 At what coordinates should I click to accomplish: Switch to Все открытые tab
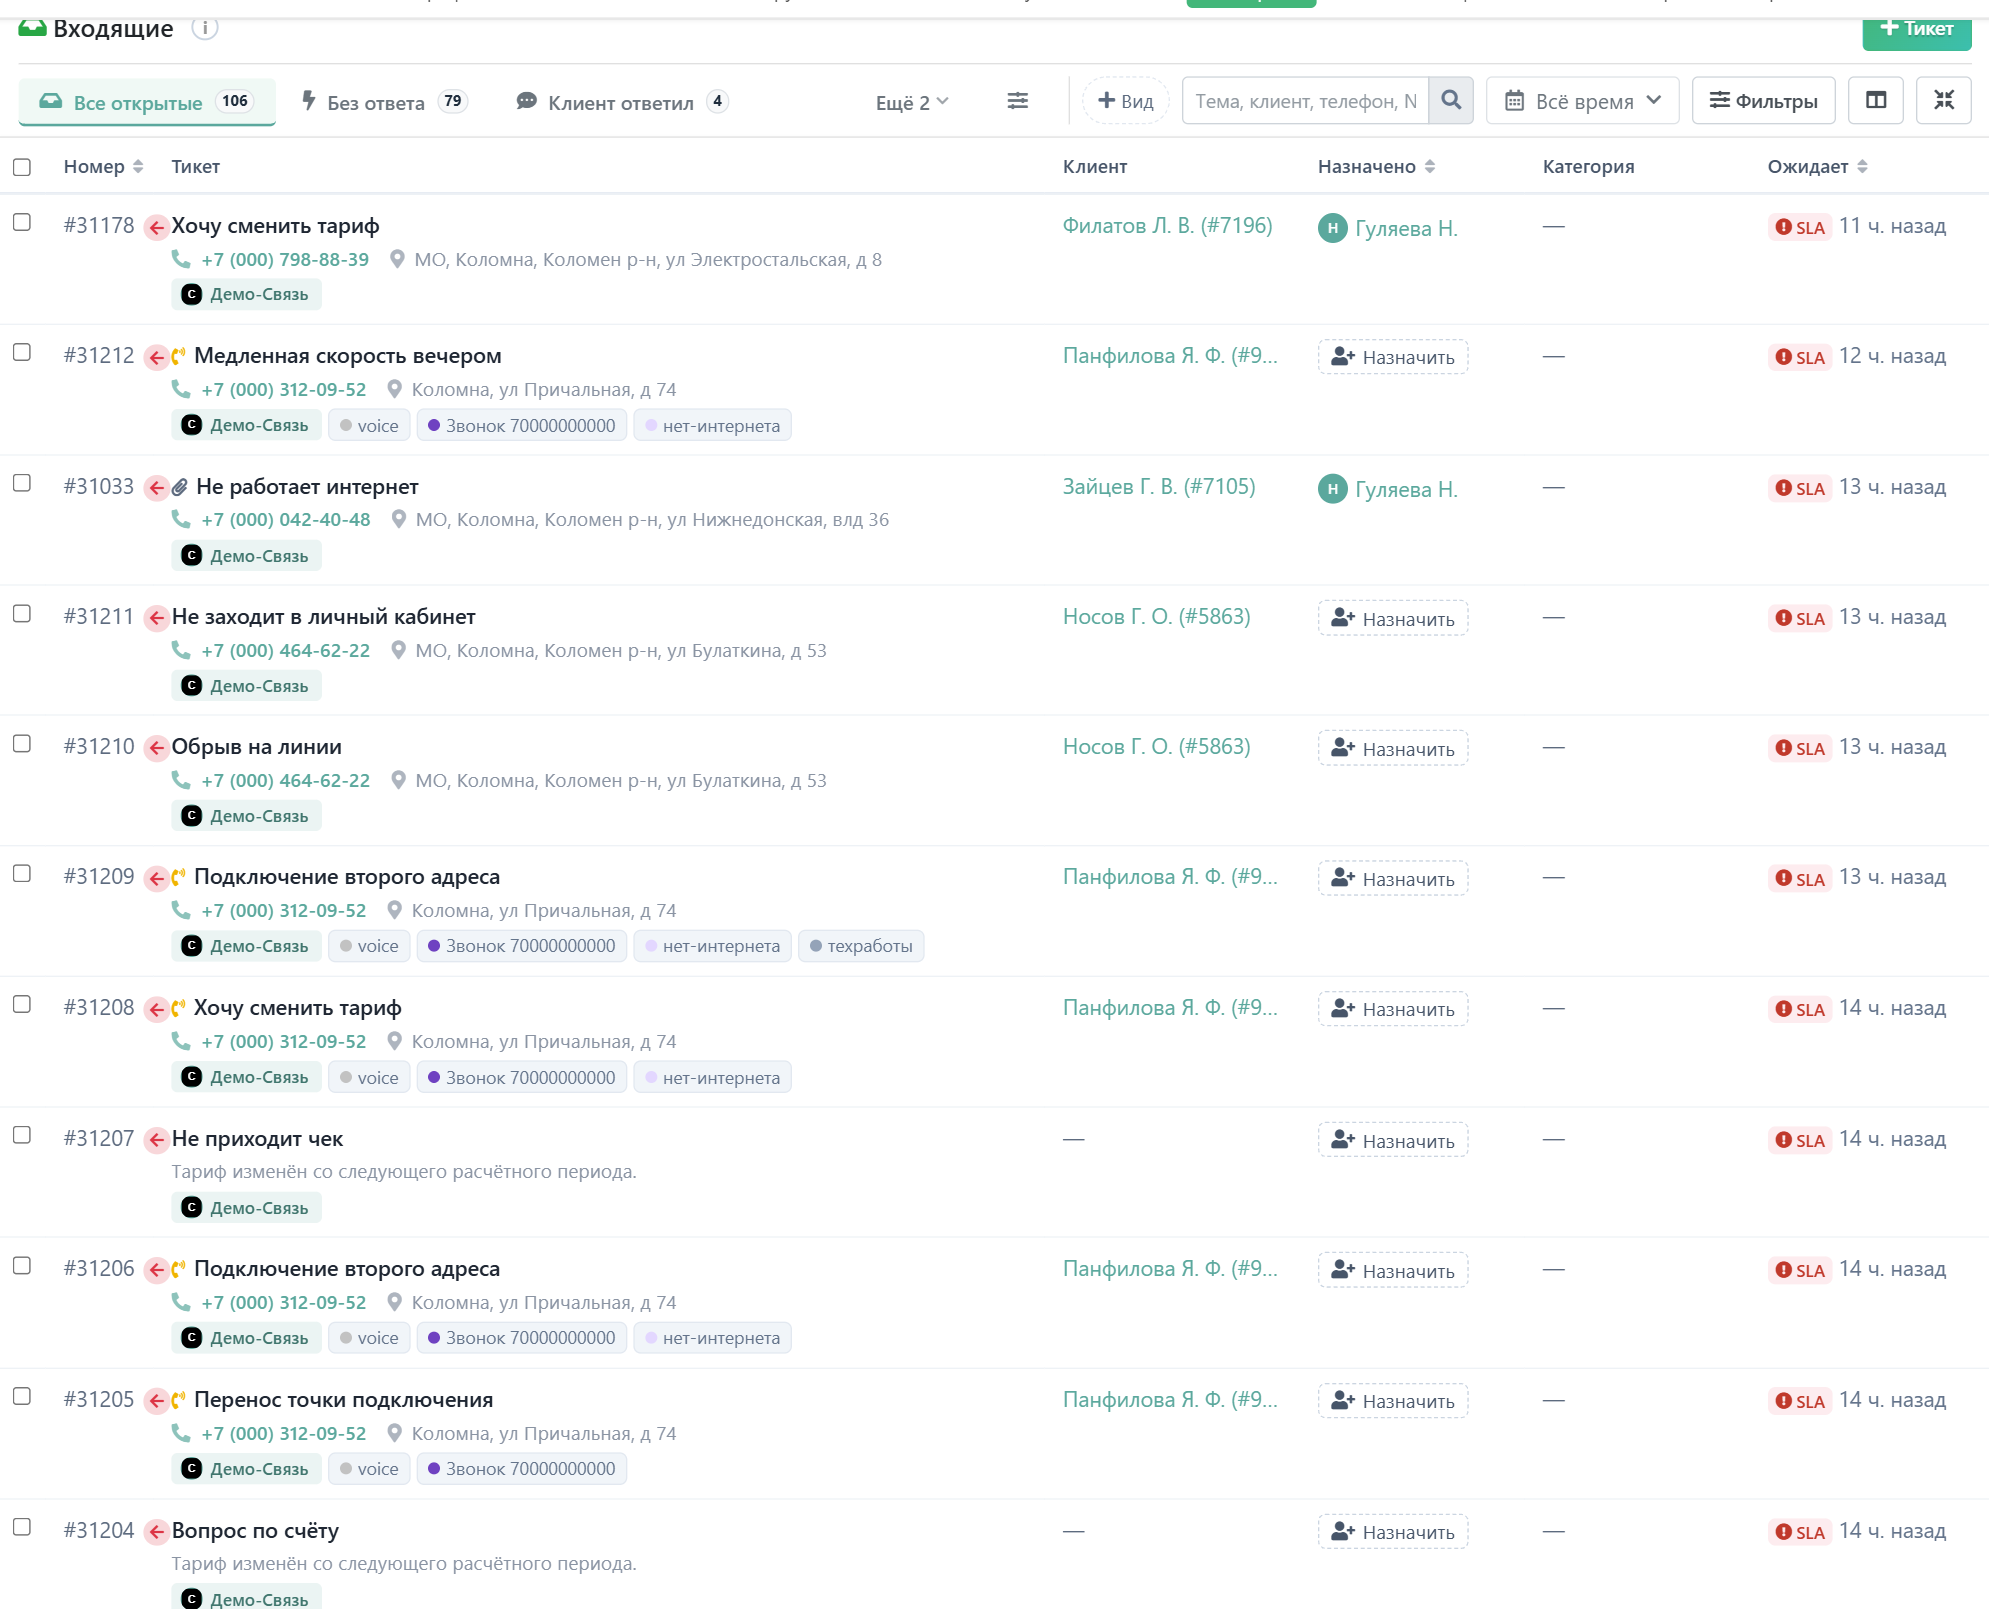click(147, 102)
